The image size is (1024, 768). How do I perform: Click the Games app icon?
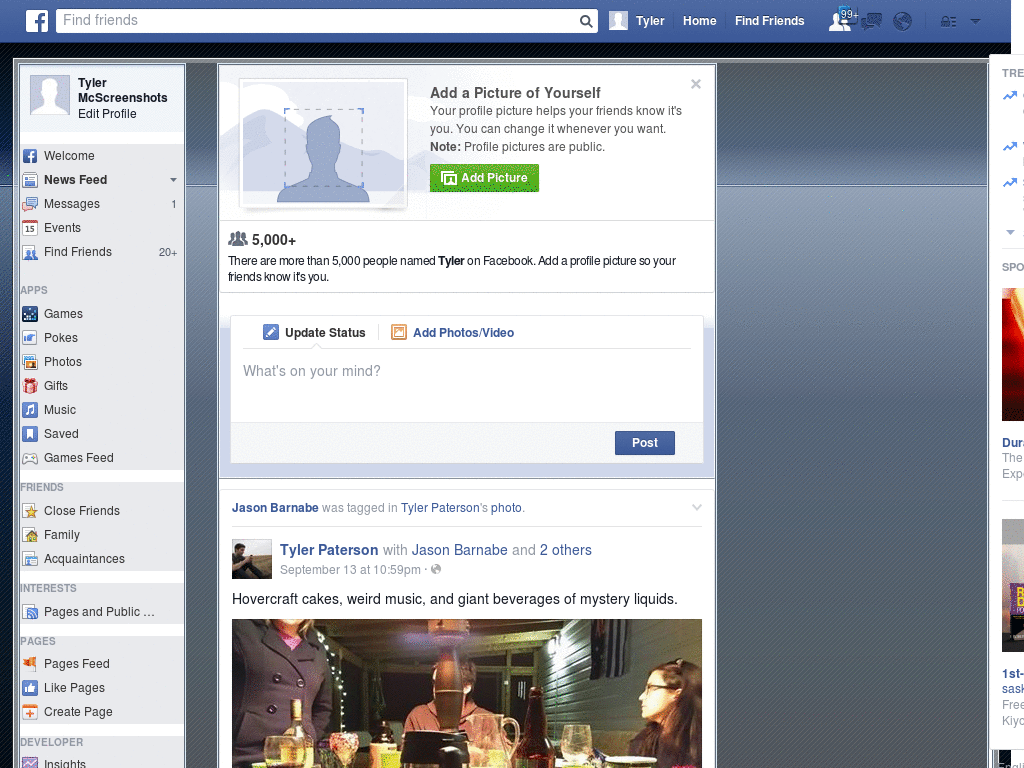(30, 314)
